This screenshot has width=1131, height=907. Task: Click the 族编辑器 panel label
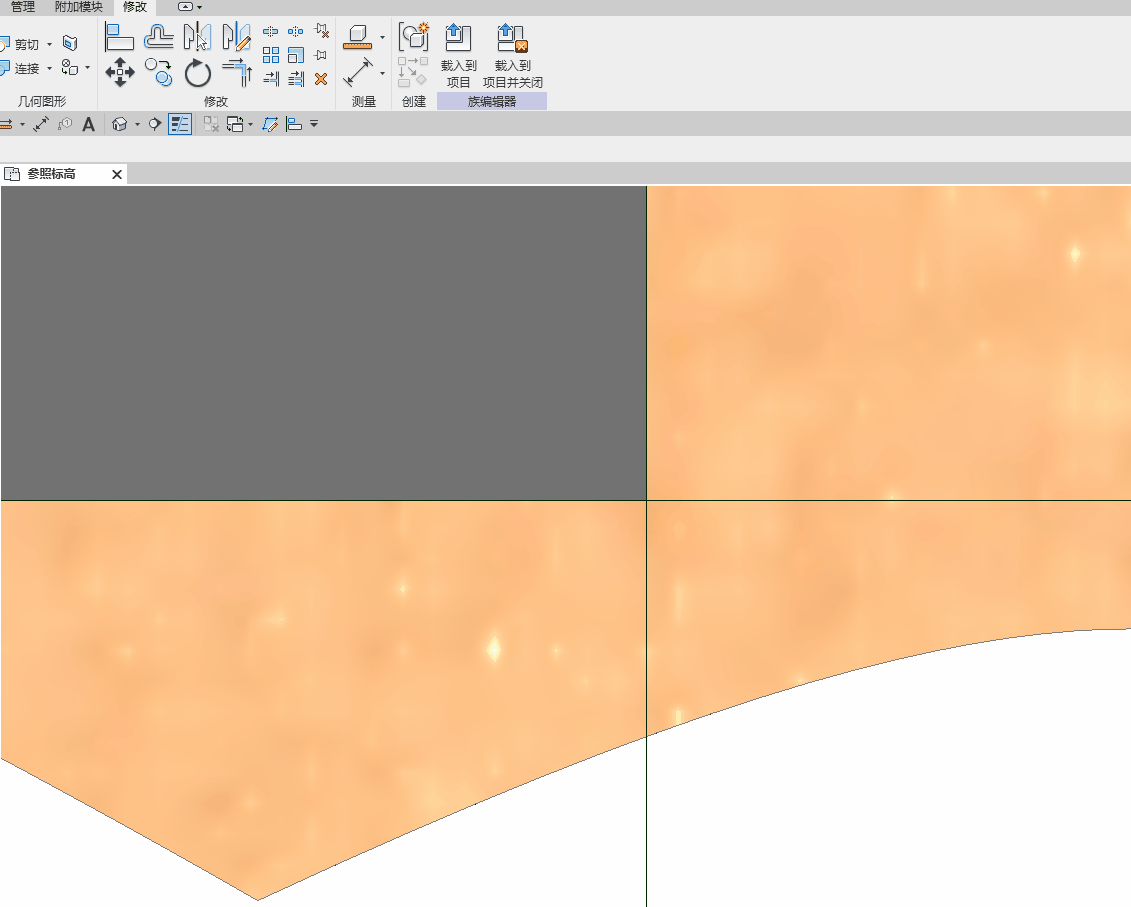tap(492, 102)
